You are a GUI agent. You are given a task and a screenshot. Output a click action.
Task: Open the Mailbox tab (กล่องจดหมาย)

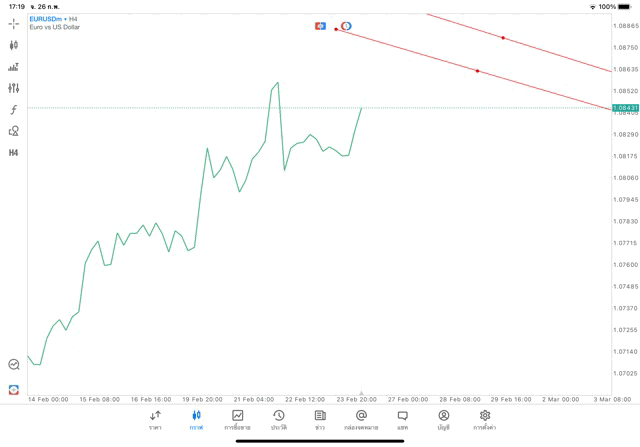click(361, 419)
